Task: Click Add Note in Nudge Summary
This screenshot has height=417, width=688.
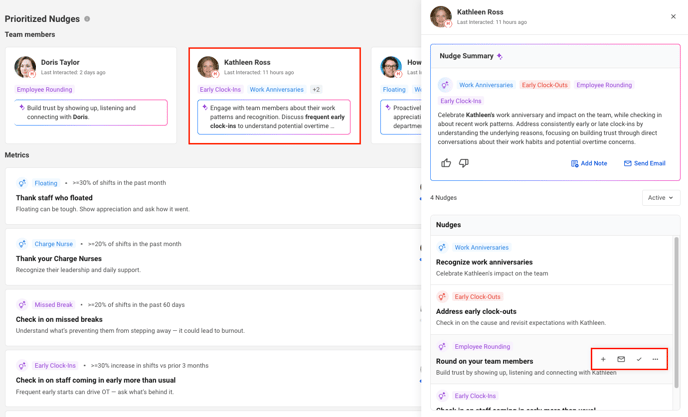Action: (x=589, y=163)
